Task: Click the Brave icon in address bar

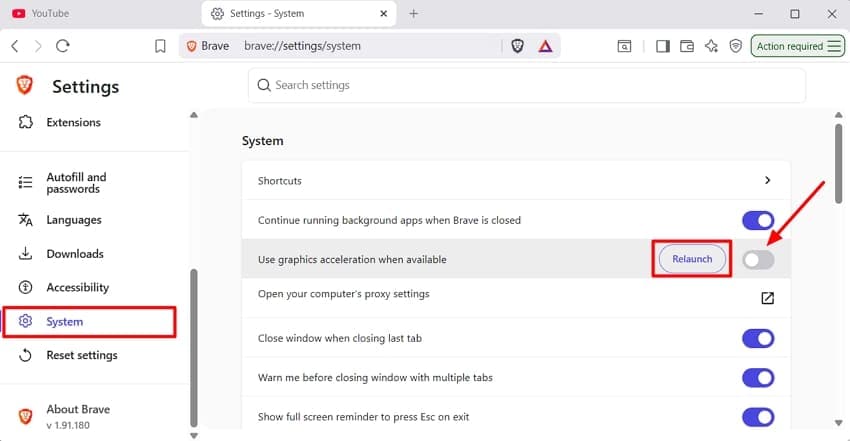Action: [191, 46]
